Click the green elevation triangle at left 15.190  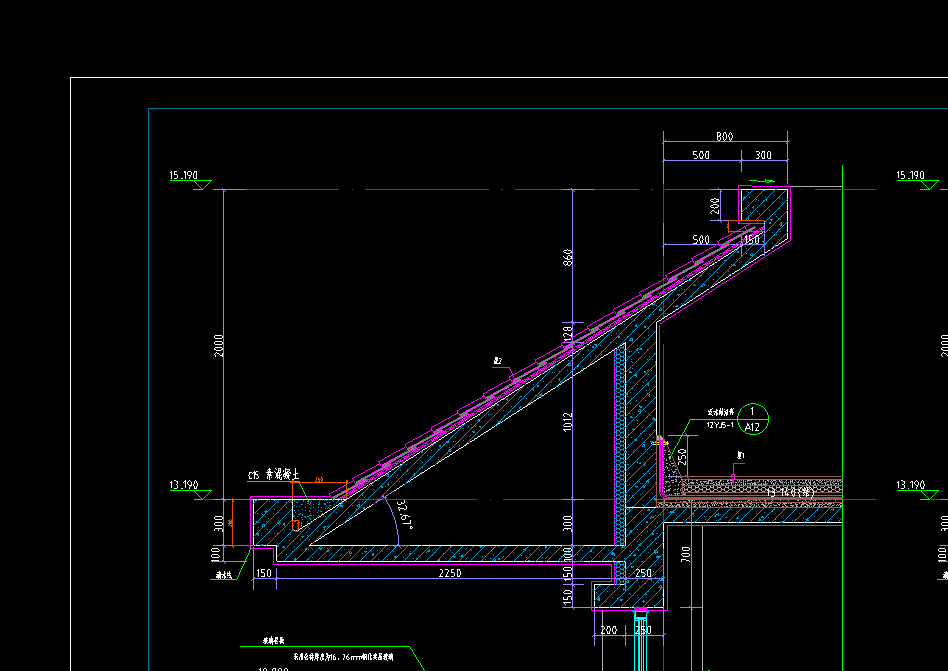[x=202, y=185]
